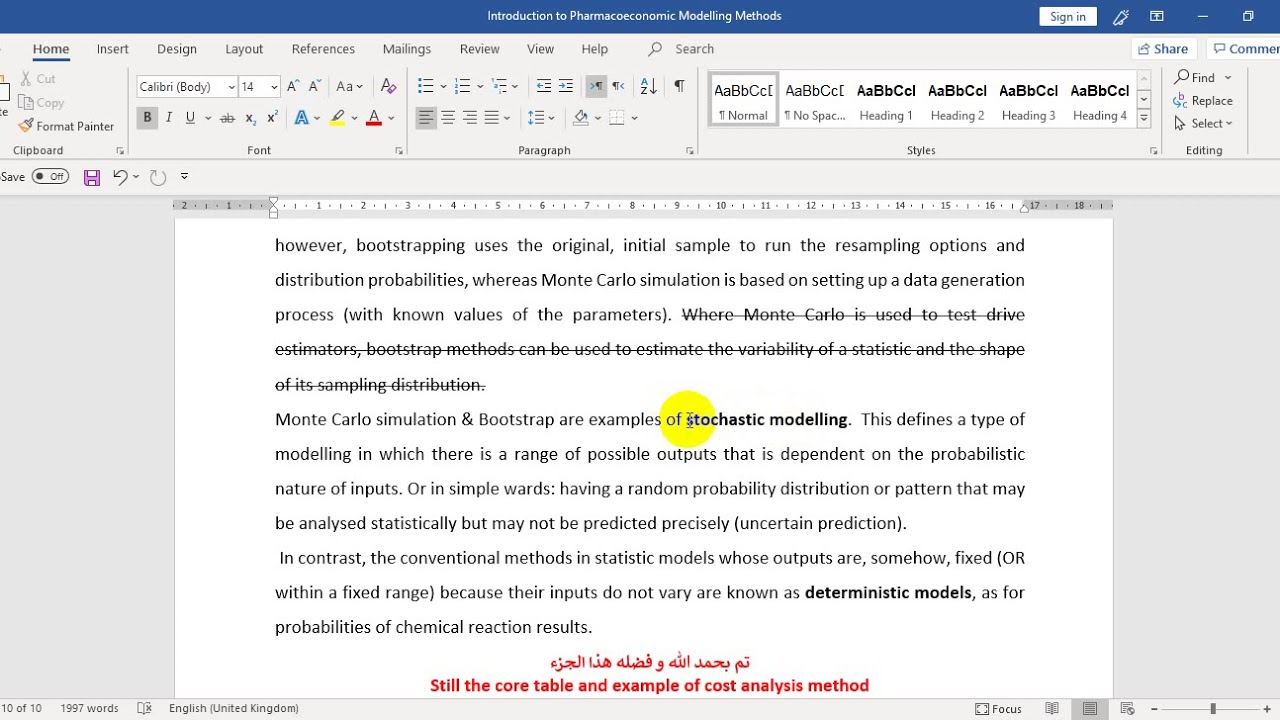
Task: Center-align the paragraph
Action: (448, 118)
